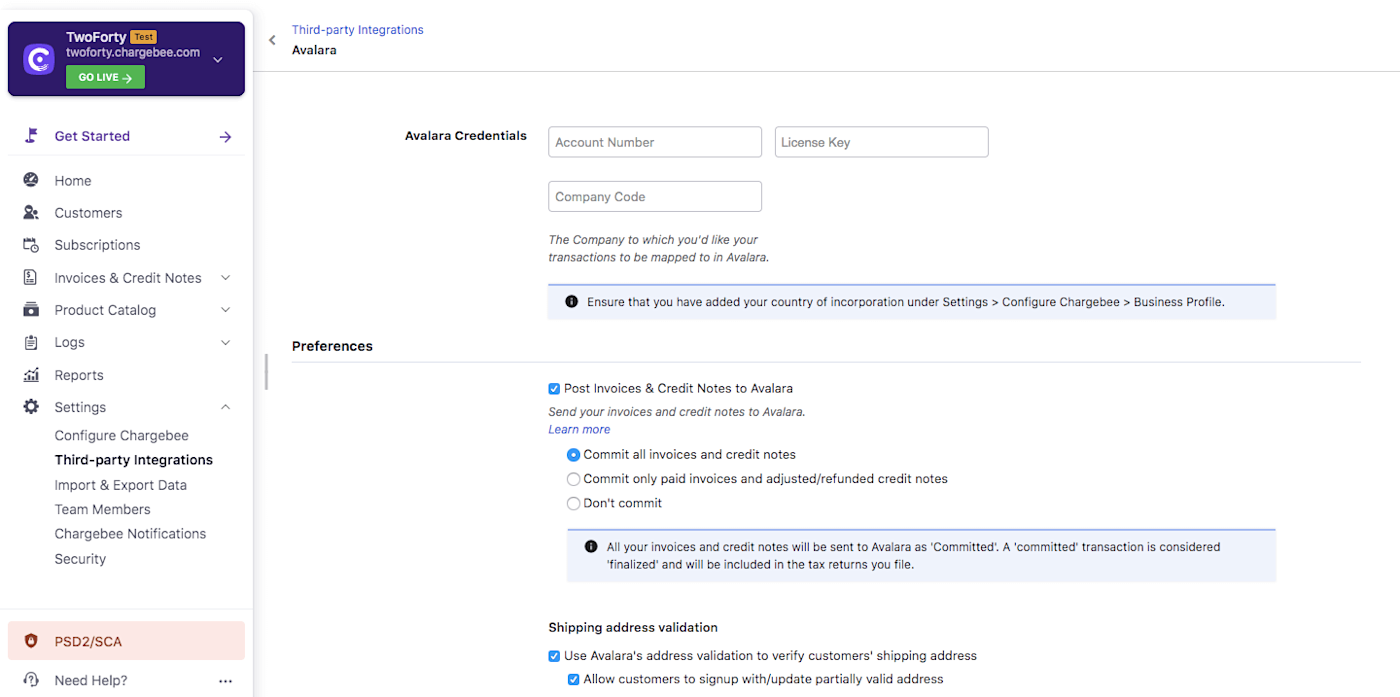The image size is (1400, 697).
Task: Open Import & Export Data
Action: [x=120, y=485]
